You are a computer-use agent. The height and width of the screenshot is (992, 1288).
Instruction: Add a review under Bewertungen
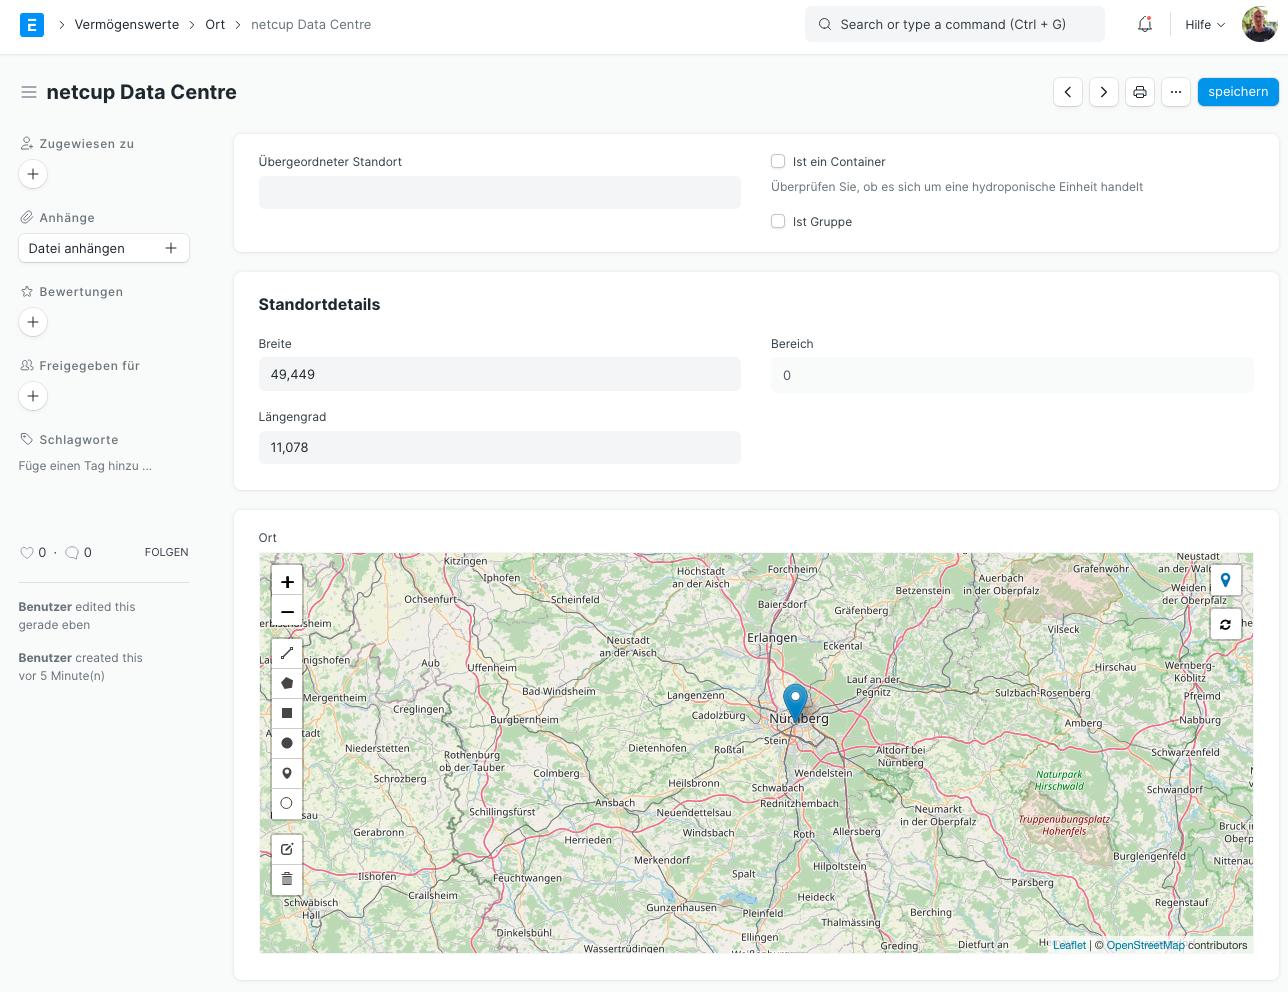33,322
